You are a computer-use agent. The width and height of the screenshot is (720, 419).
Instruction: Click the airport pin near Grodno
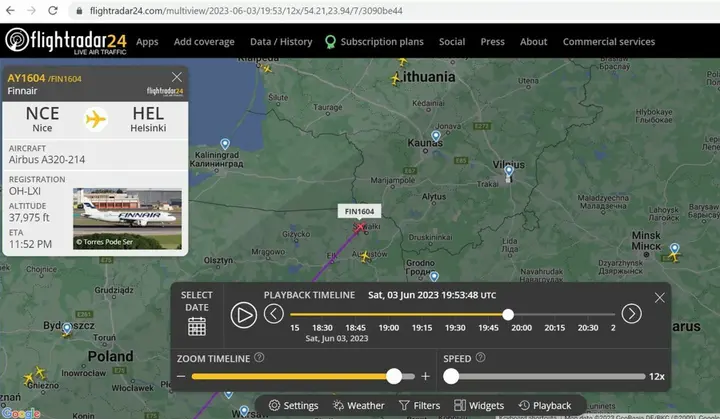click(434, 276)
